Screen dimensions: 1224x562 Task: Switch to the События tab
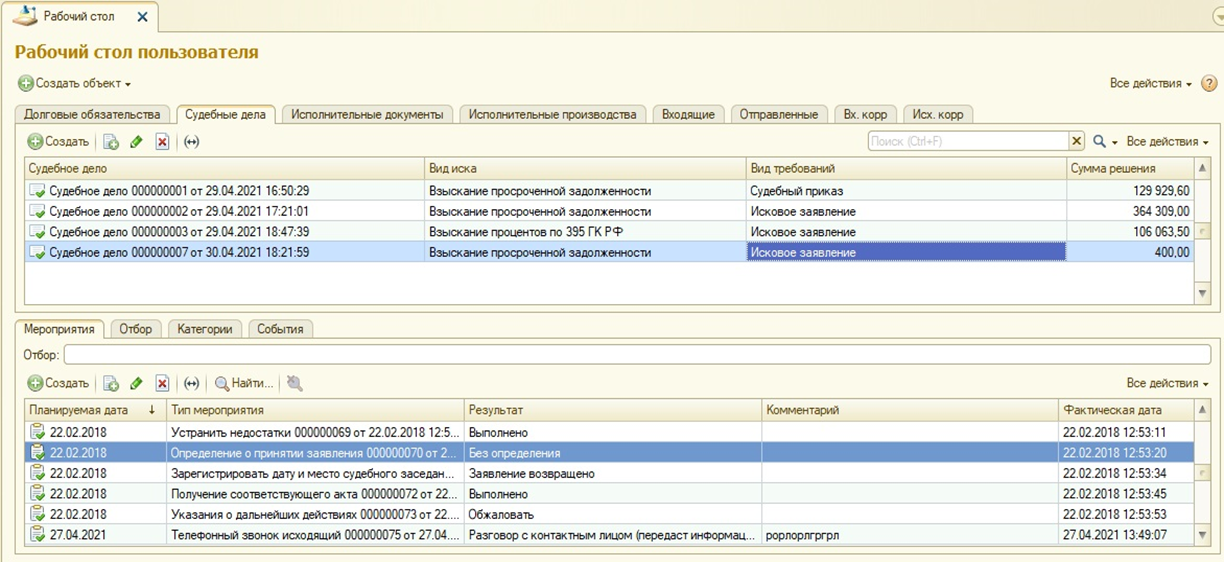point(280,328)
